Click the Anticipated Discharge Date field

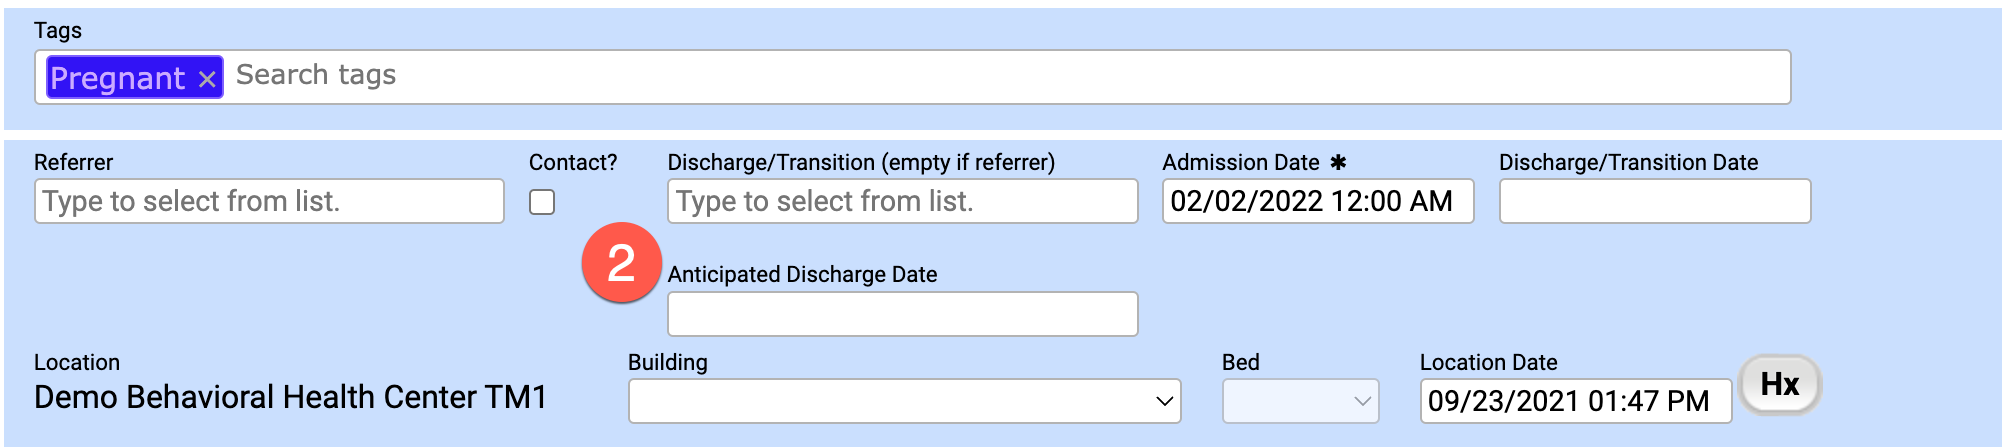[x=902, y=314]
